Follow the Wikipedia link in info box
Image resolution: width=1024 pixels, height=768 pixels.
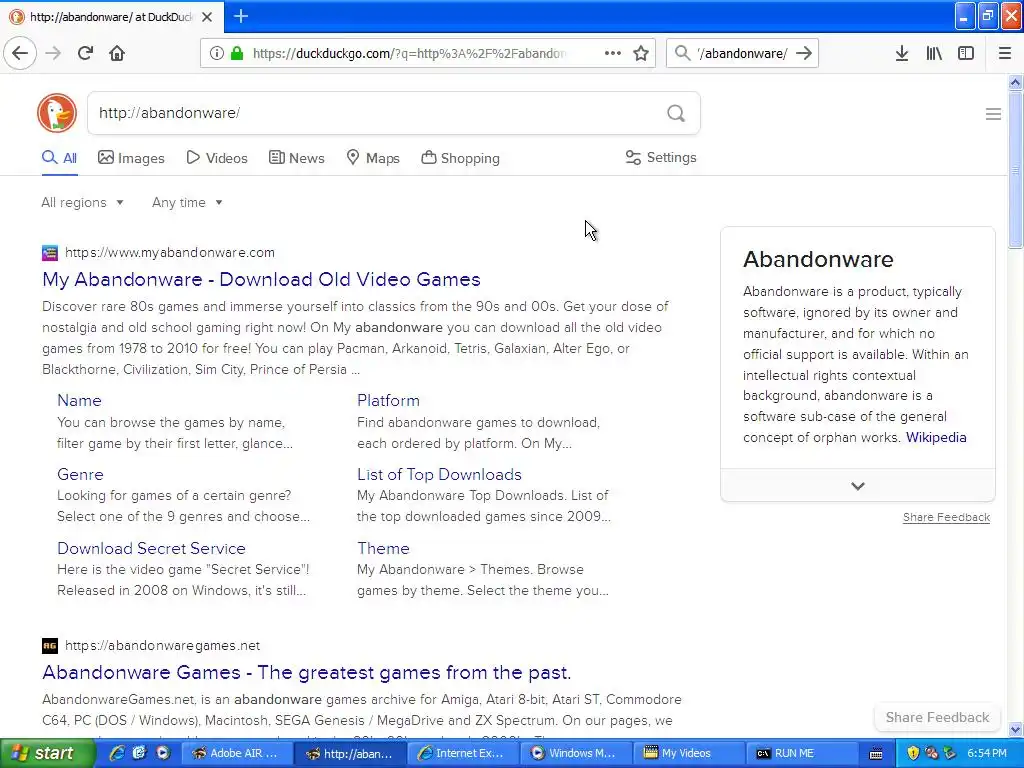coord(936,438)
